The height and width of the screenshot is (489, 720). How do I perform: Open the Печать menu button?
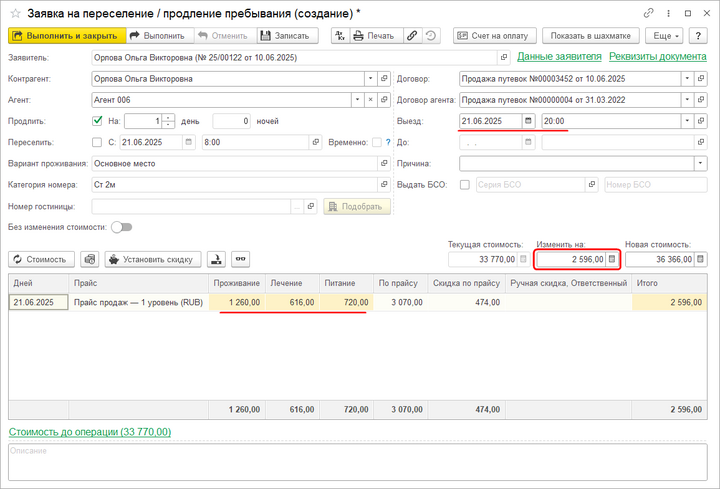pyautogui.click(x=379, y=35)
